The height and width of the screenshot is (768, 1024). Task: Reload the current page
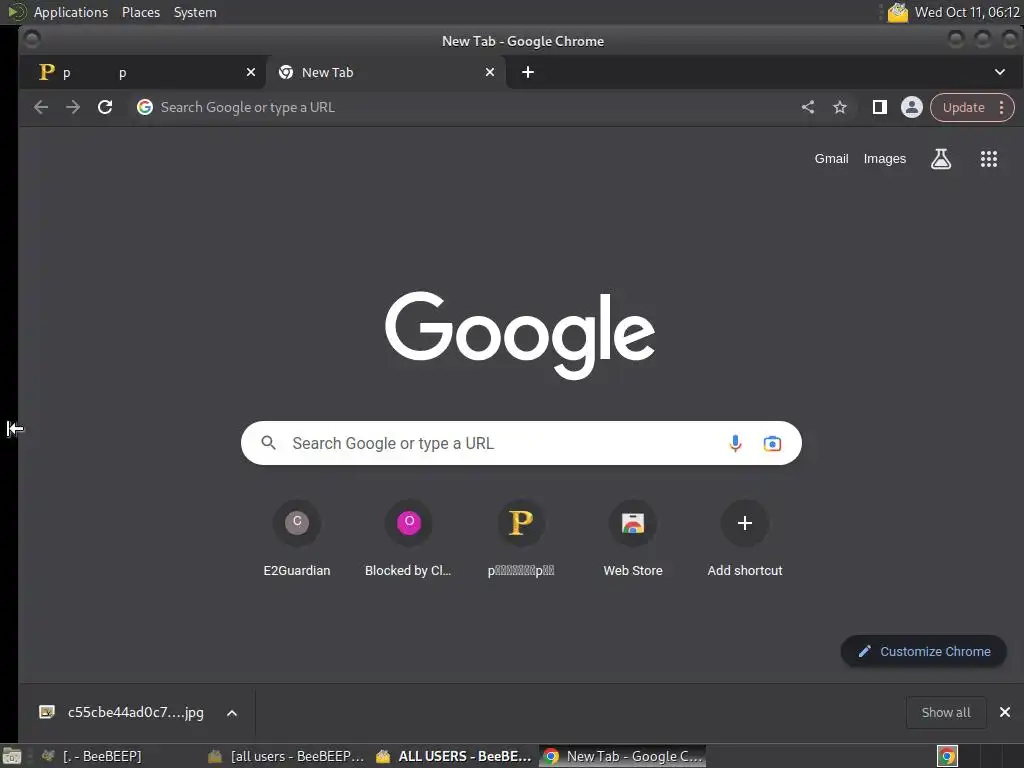click(x=104, y=107)
